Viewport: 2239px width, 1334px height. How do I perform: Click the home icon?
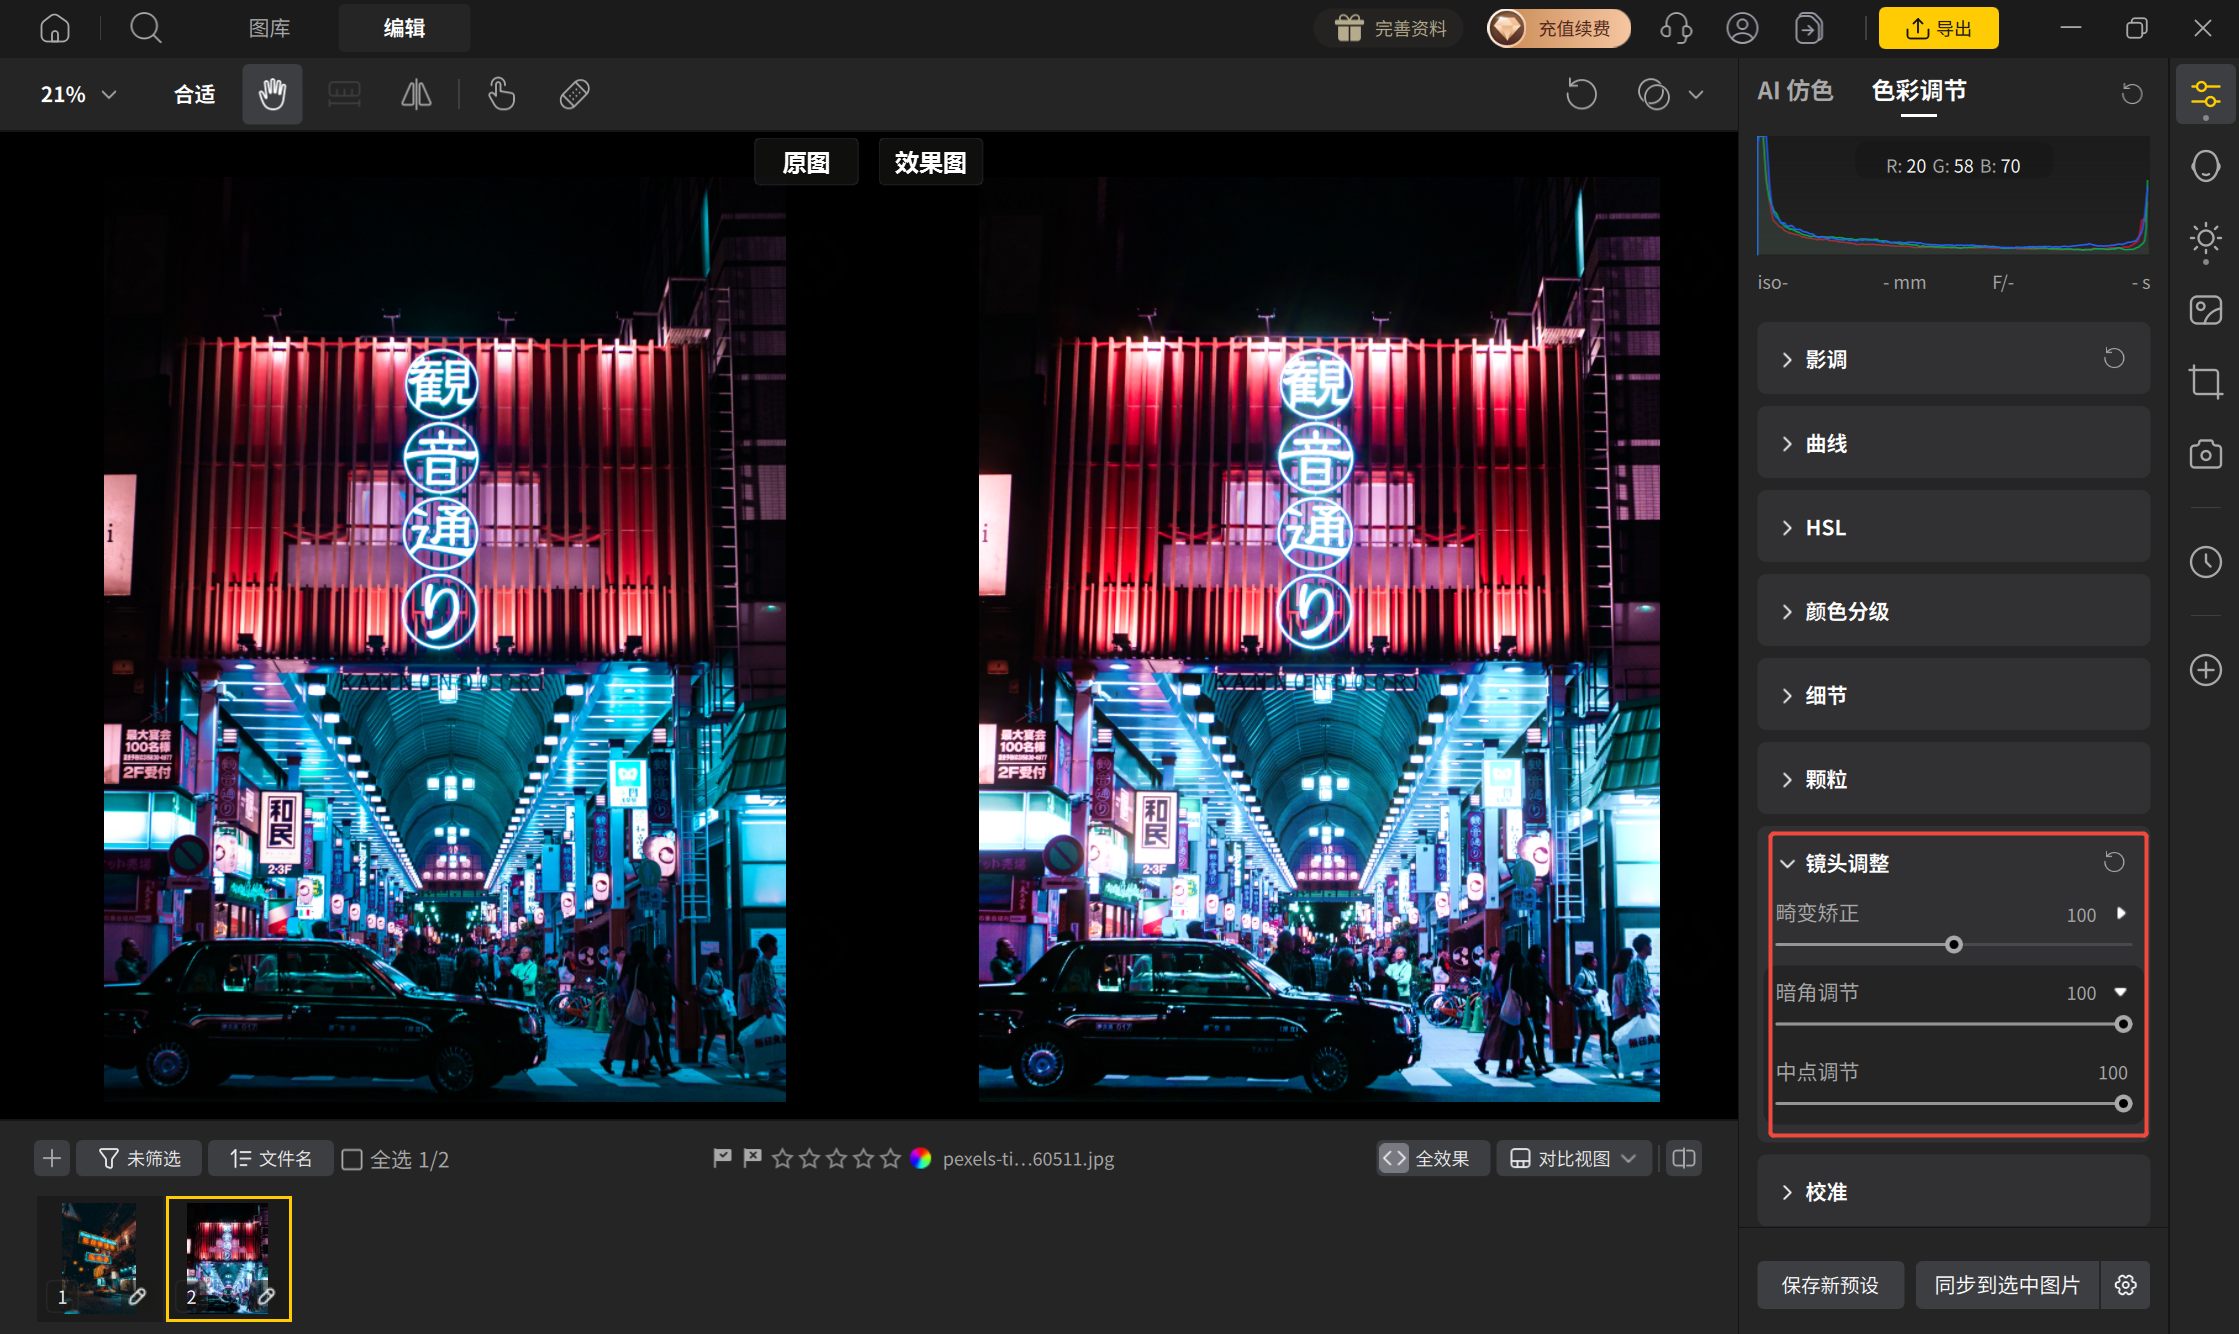tap(55, 28)
